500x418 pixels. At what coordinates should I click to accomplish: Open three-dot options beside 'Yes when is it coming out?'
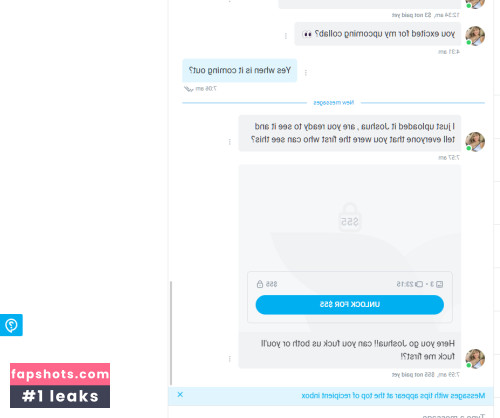(306, 72)
